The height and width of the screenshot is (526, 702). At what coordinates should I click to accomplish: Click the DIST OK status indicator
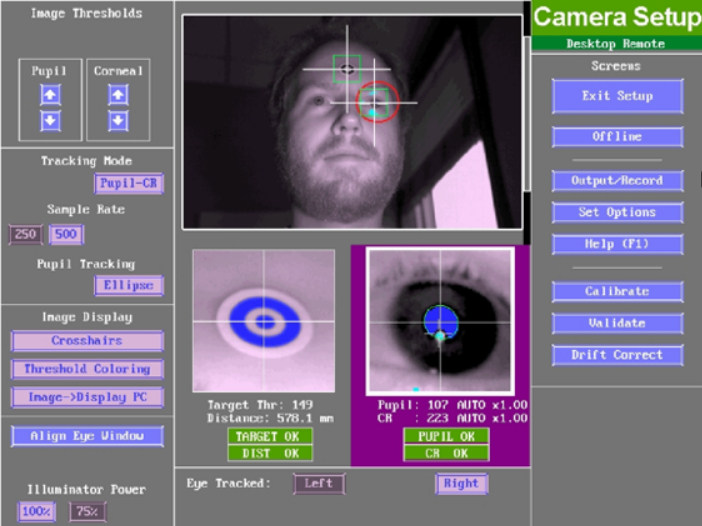click(270, 453)
